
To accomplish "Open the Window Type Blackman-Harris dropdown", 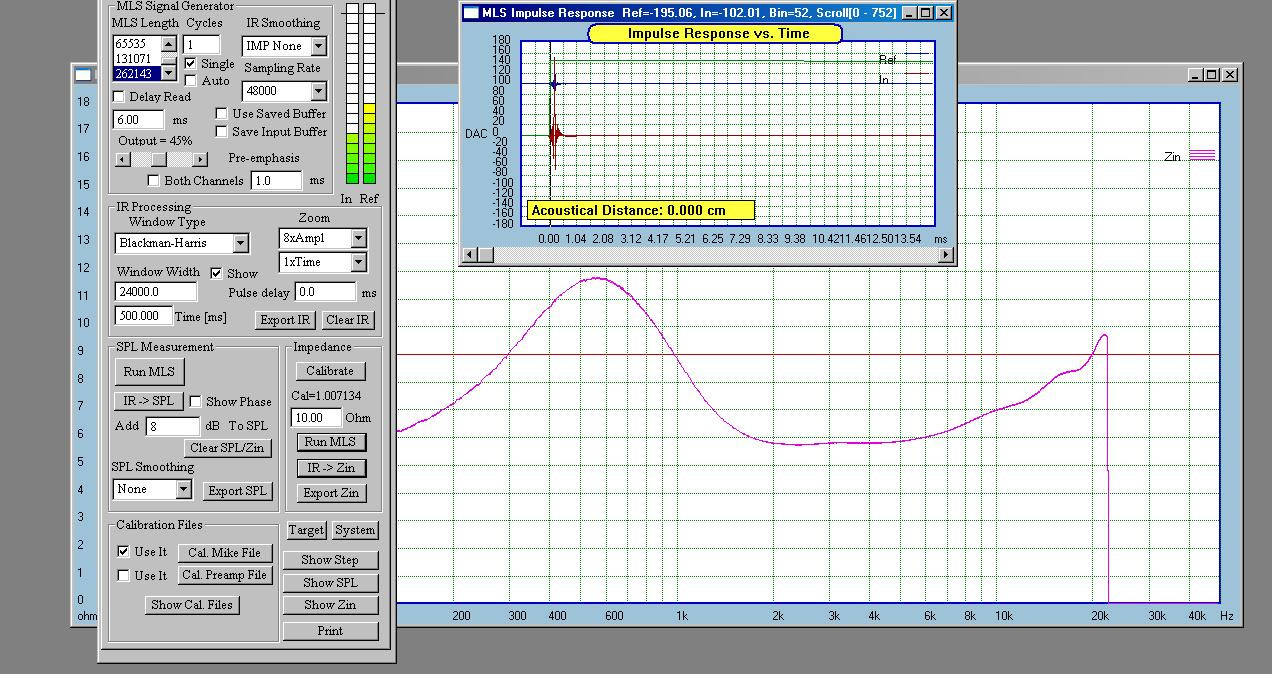I will pos(240,243).
